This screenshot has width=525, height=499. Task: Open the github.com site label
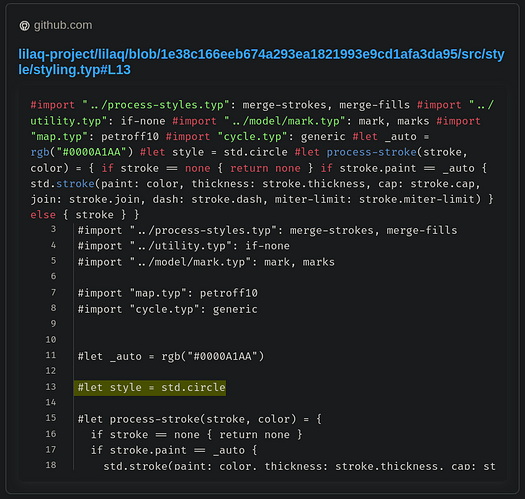tap(63, 25)
